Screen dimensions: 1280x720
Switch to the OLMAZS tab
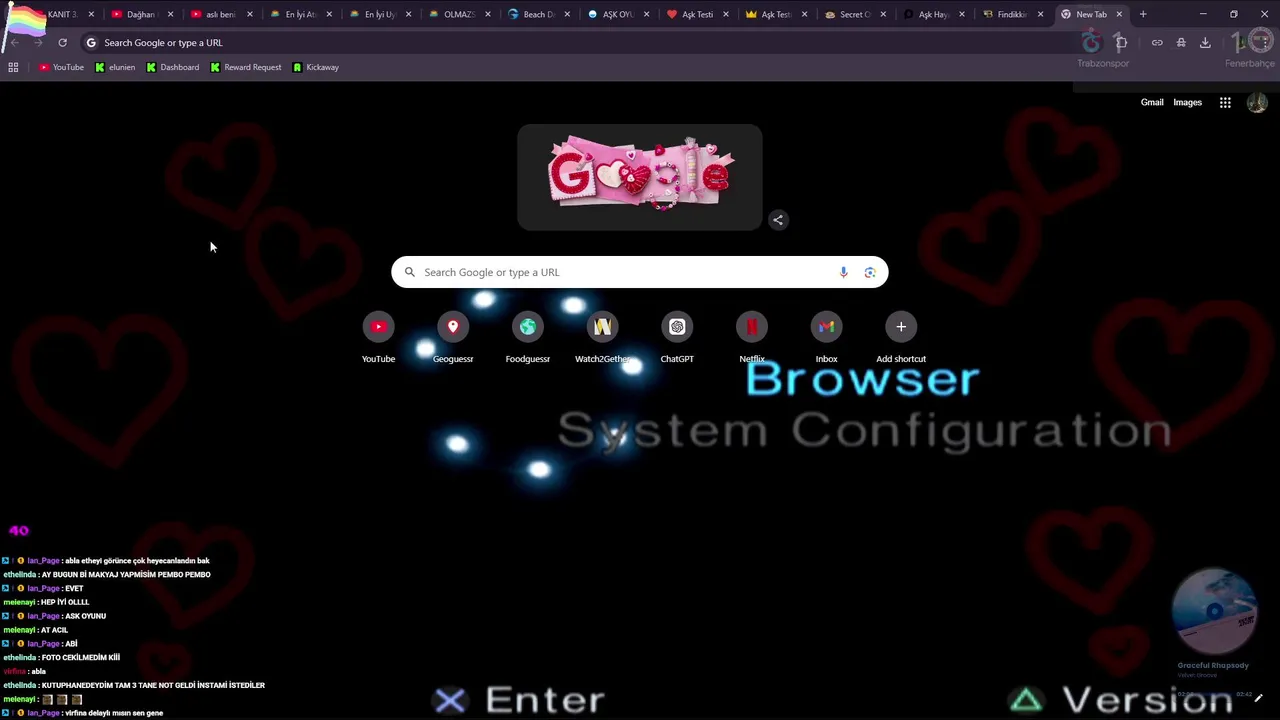pyautogui.click(x=459, y=14)
